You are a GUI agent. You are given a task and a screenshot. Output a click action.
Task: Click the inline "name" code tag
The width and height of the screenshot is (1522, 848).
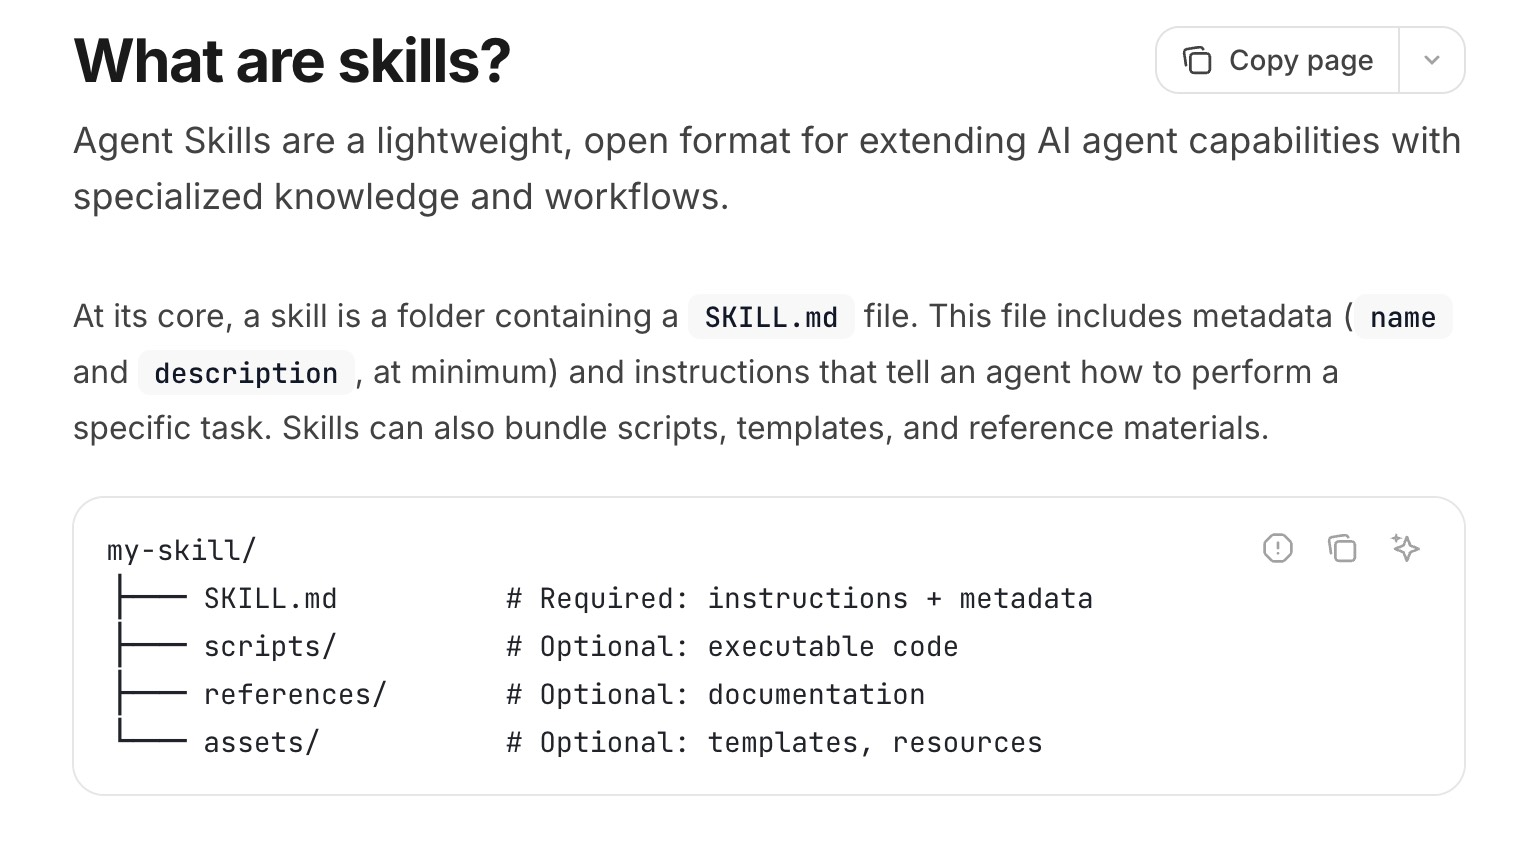click(1402, 317)
